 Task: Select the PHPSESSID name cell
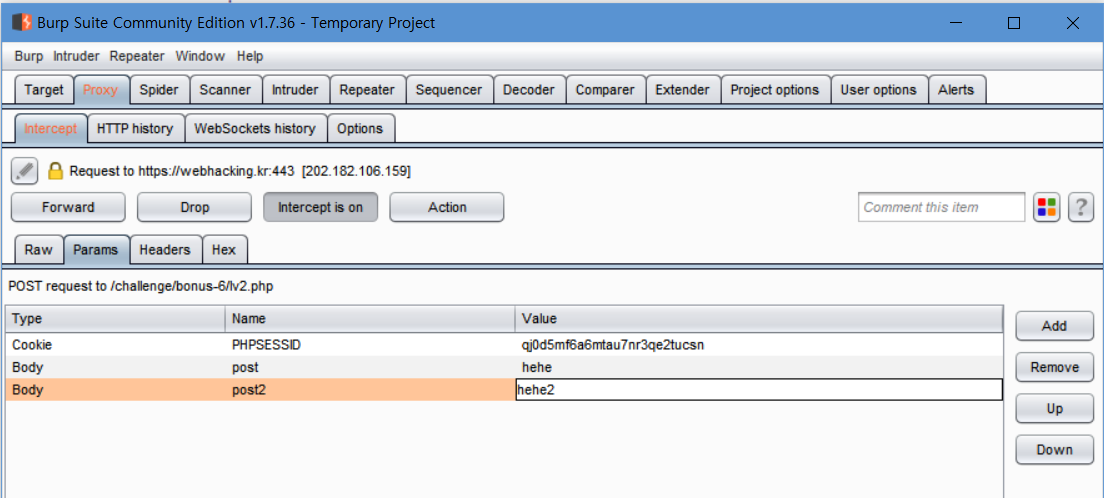[x=370, y=345]
